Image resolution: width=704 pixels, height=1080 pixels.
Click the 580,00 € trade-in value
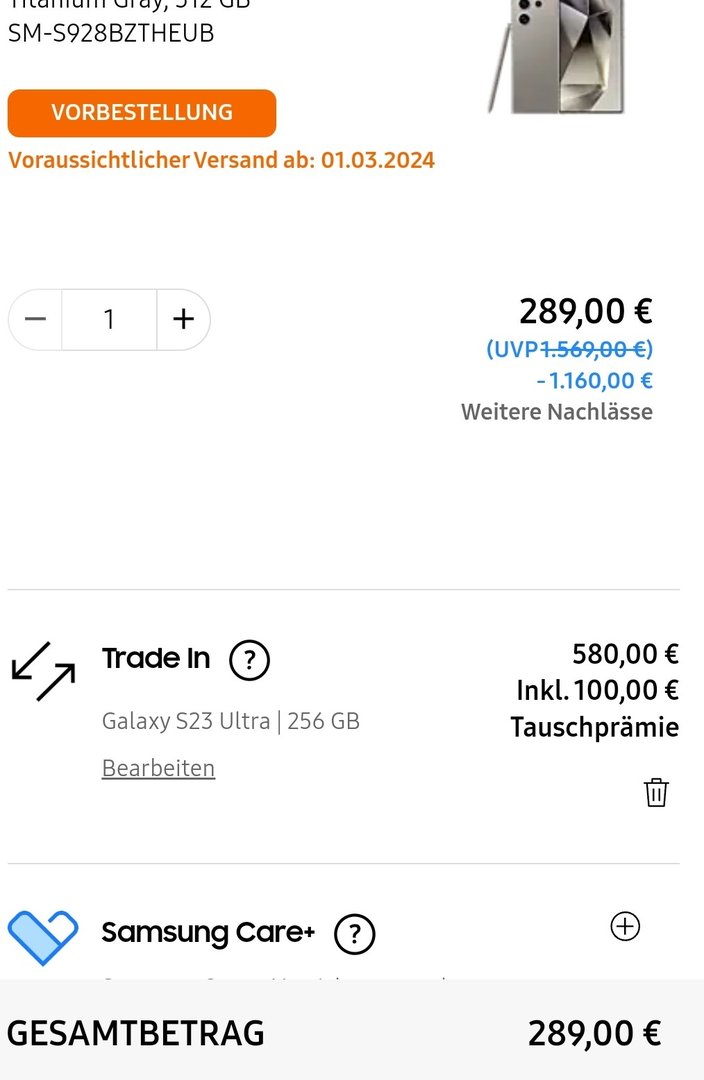pos(625,654)
